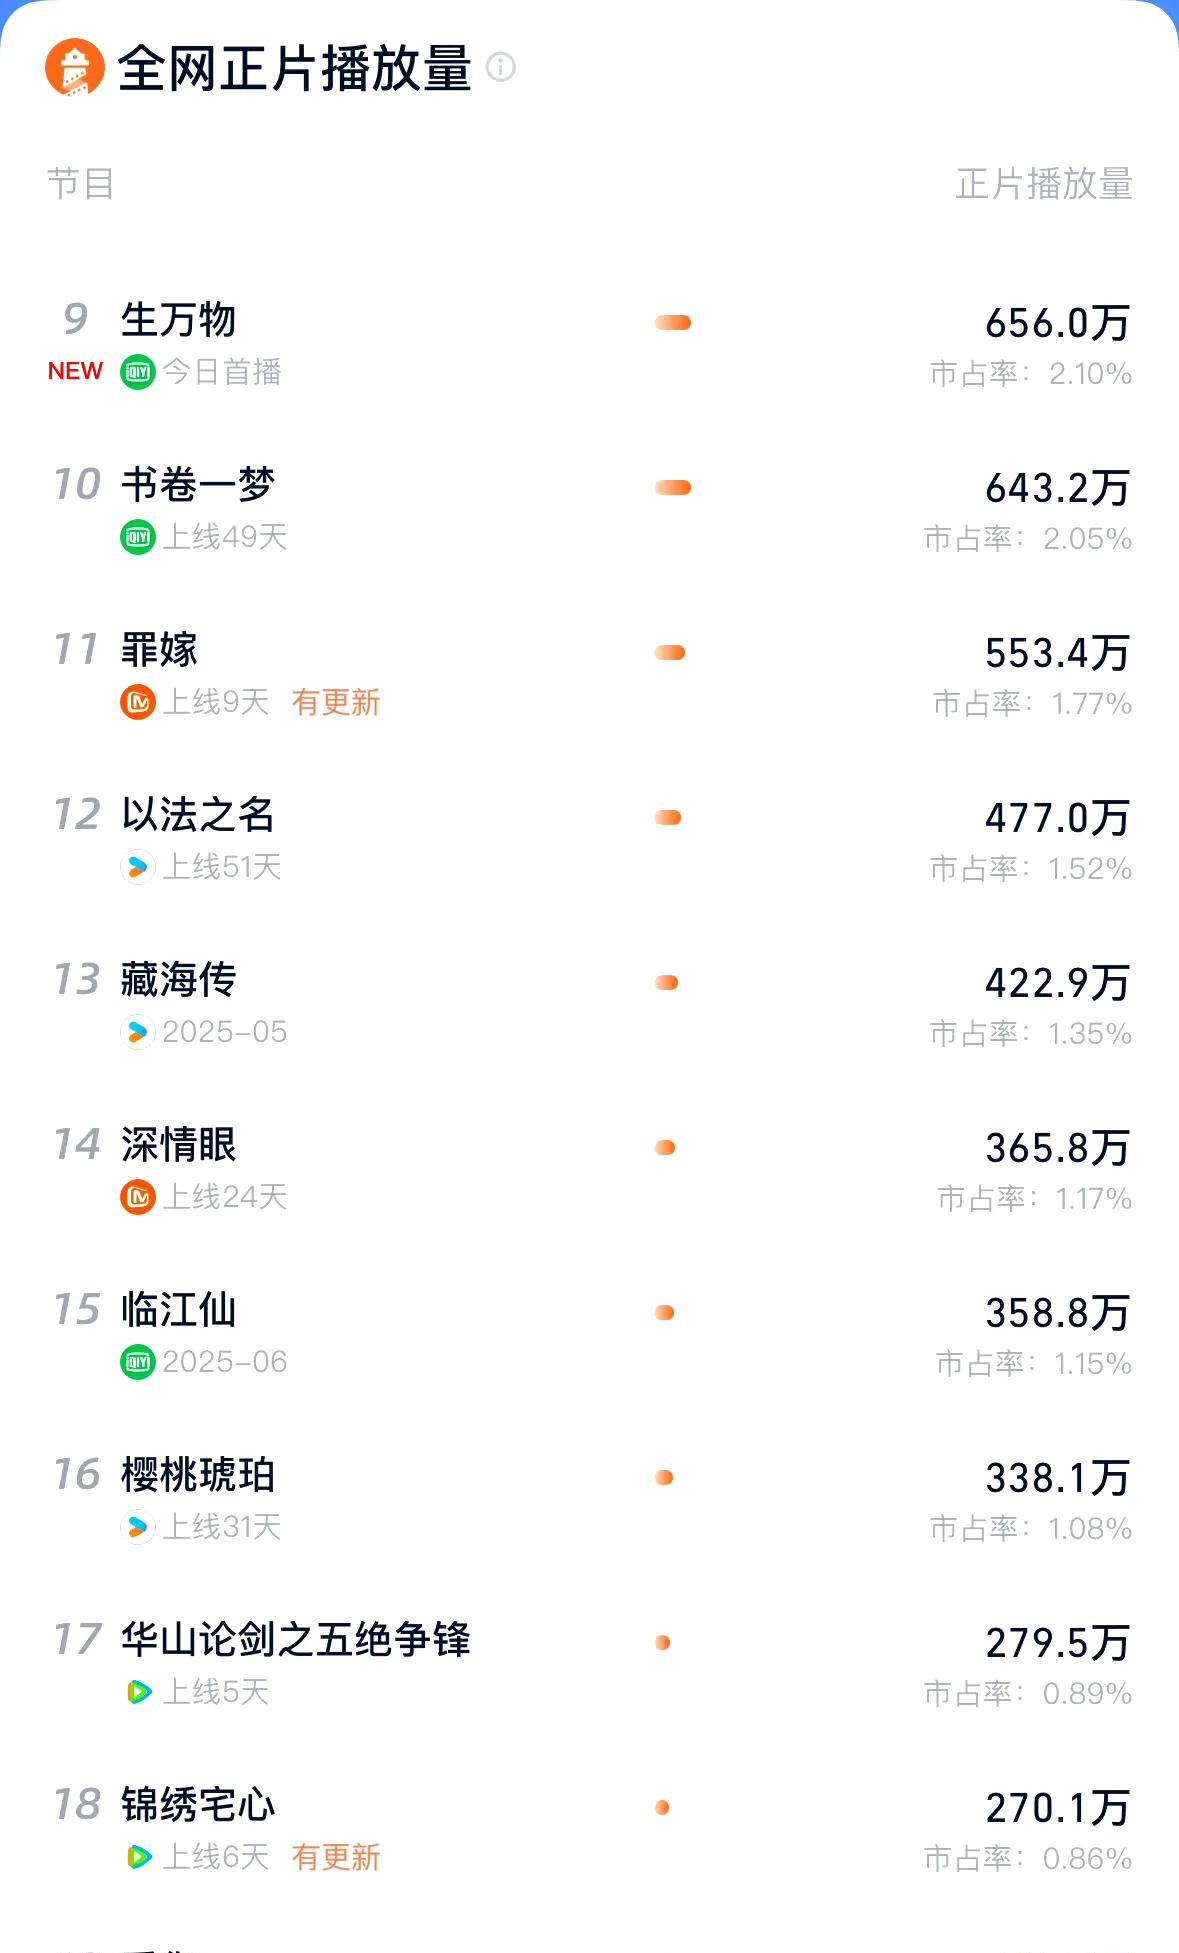Click the iQIYI icon under 临江仙
The image size is (1179, 1953).
[138, 1362]
